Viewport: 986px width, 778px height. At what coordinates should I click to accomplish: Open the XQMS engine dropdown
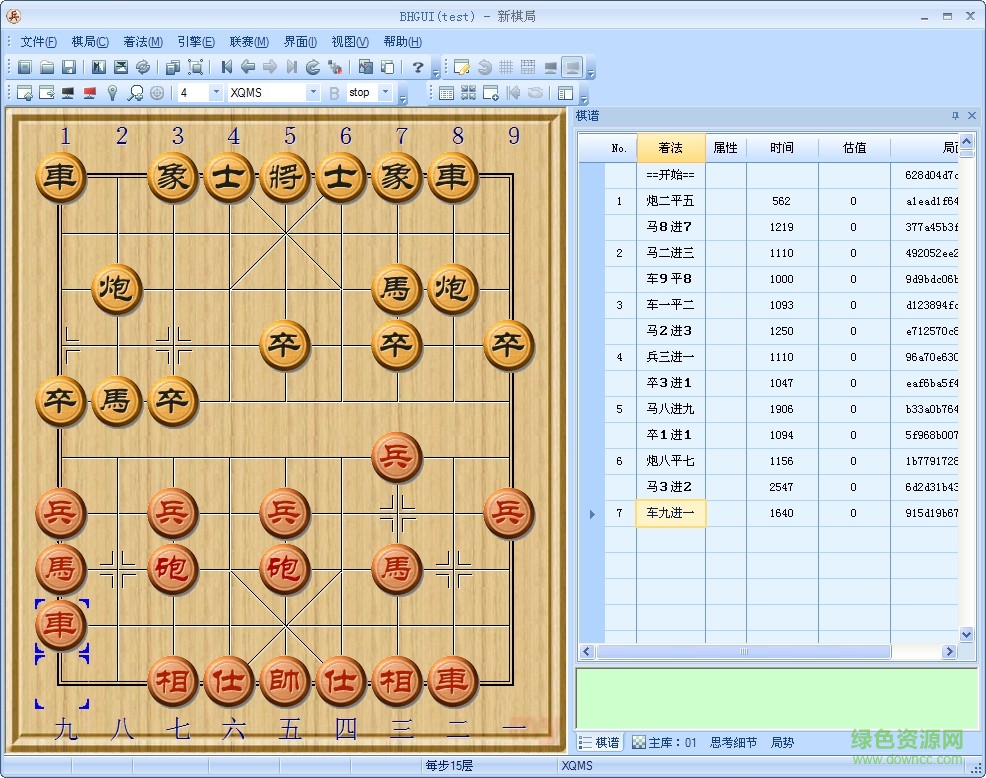click(x=313, y=92)
